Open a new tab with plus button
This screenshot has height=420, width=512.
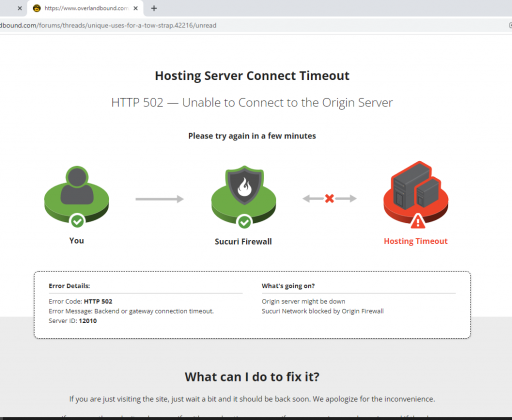tap(154, 8)
